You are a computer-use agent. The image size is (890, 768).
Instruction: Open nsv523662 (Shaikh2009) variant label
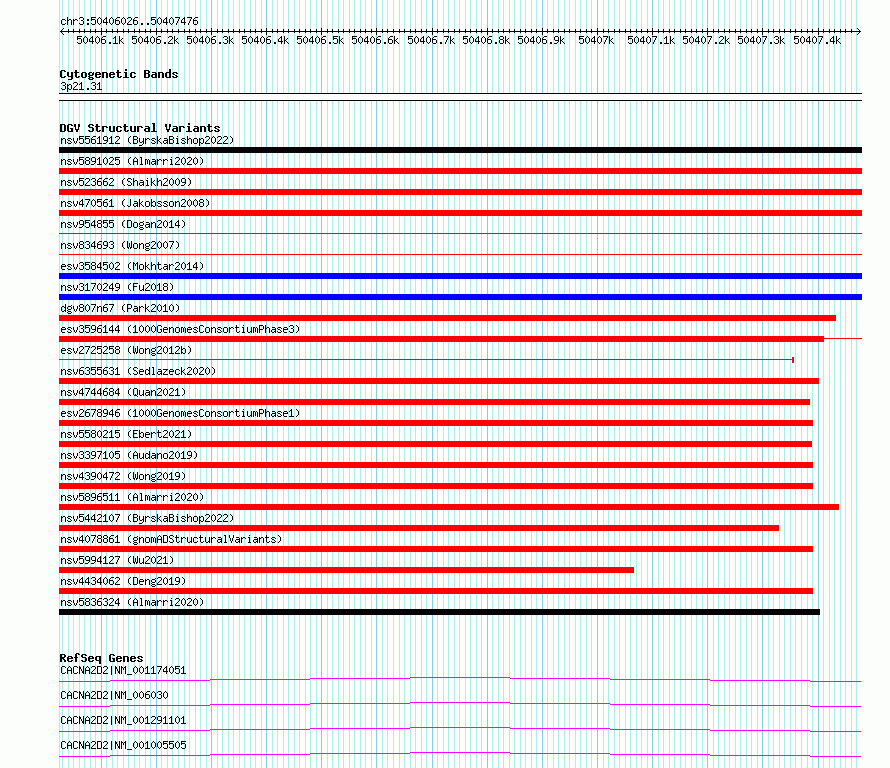pyautogui.click(x=126, y=182)
